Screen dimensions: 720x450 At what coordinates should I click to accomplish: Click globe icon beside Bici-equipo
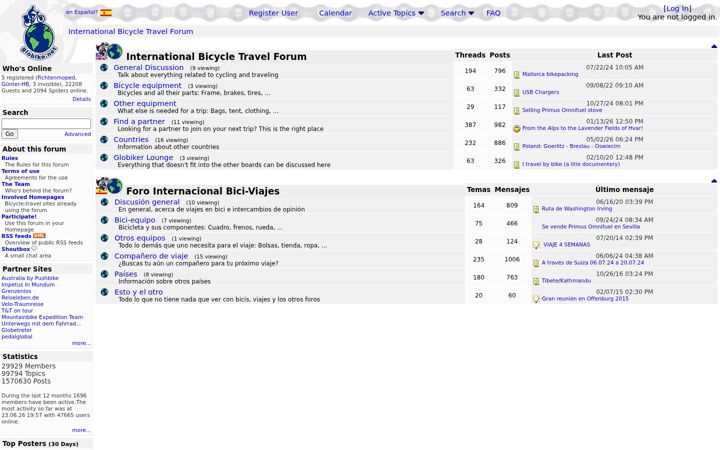tap(104, 220)
